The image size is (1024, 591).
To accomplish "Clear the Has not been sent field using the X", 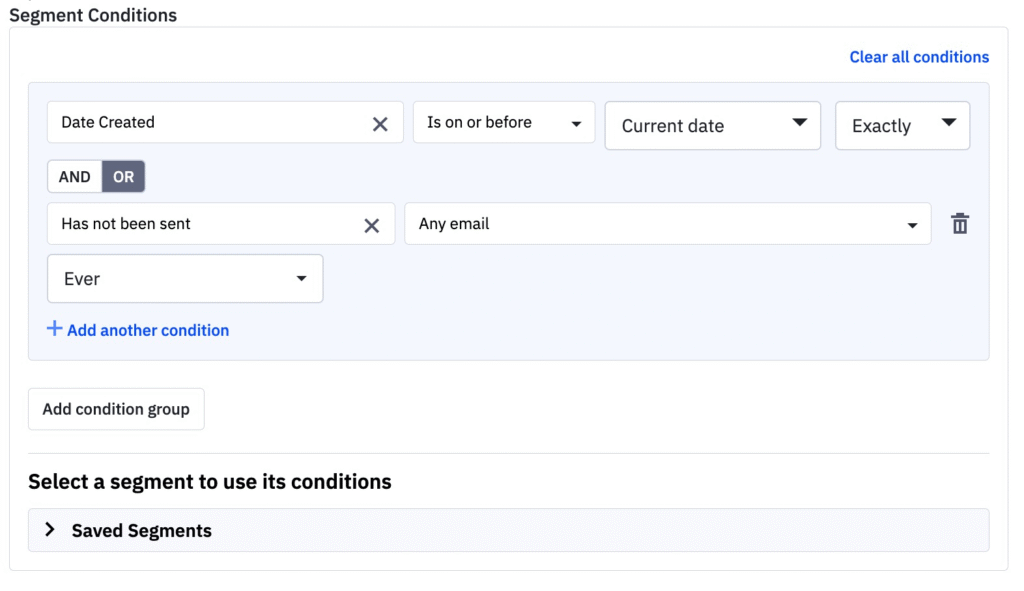I will click(x=372, y=224).
